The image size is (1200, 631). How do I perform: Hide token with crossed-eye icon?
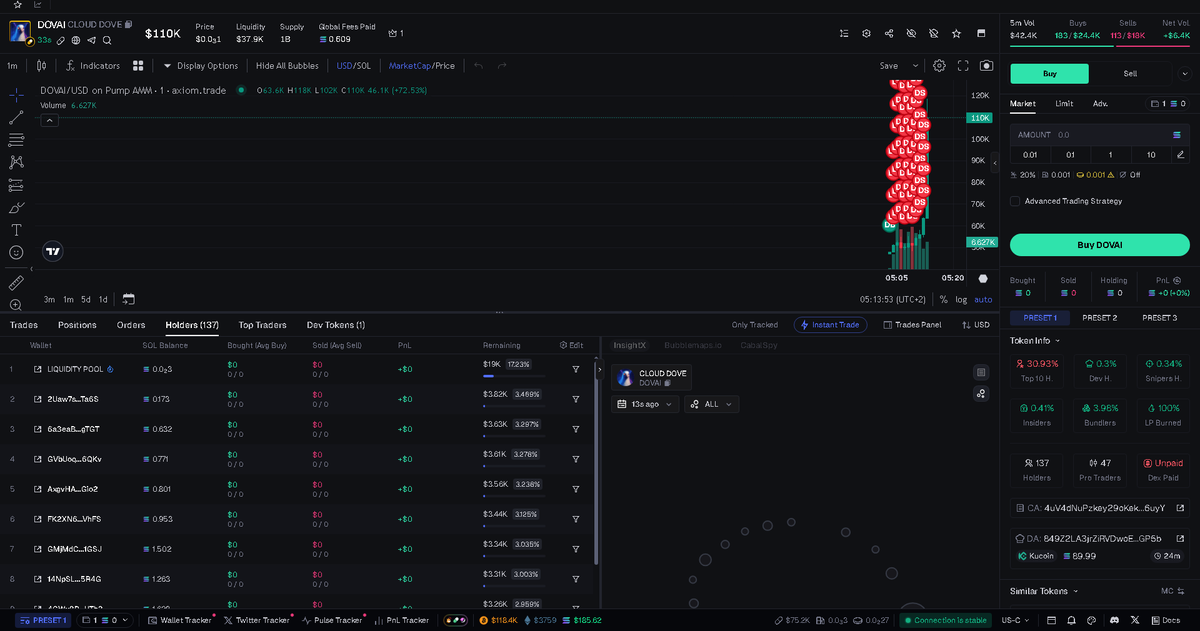click(x=911, y=33)
